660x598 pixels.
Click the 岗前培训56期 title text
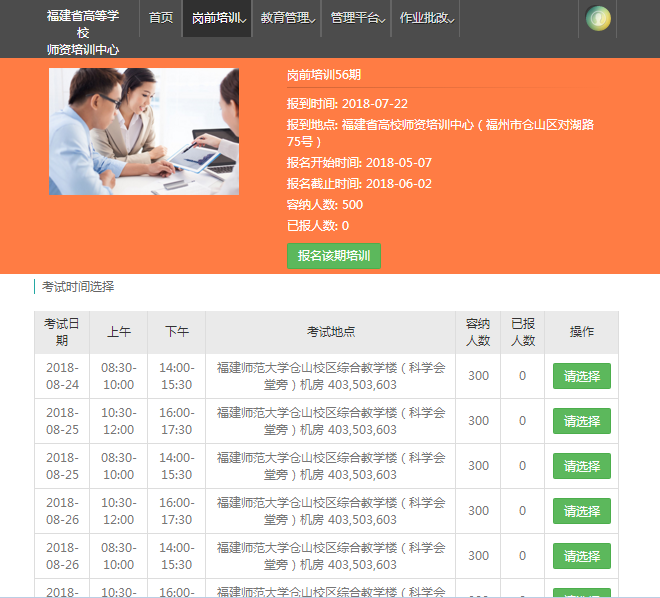click(323, 75)
